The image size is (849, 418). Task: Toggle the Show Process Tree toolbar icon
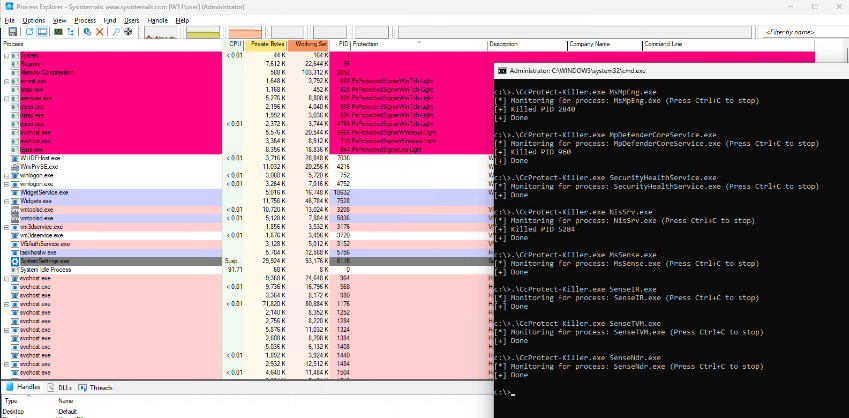(x=70, y=32)
